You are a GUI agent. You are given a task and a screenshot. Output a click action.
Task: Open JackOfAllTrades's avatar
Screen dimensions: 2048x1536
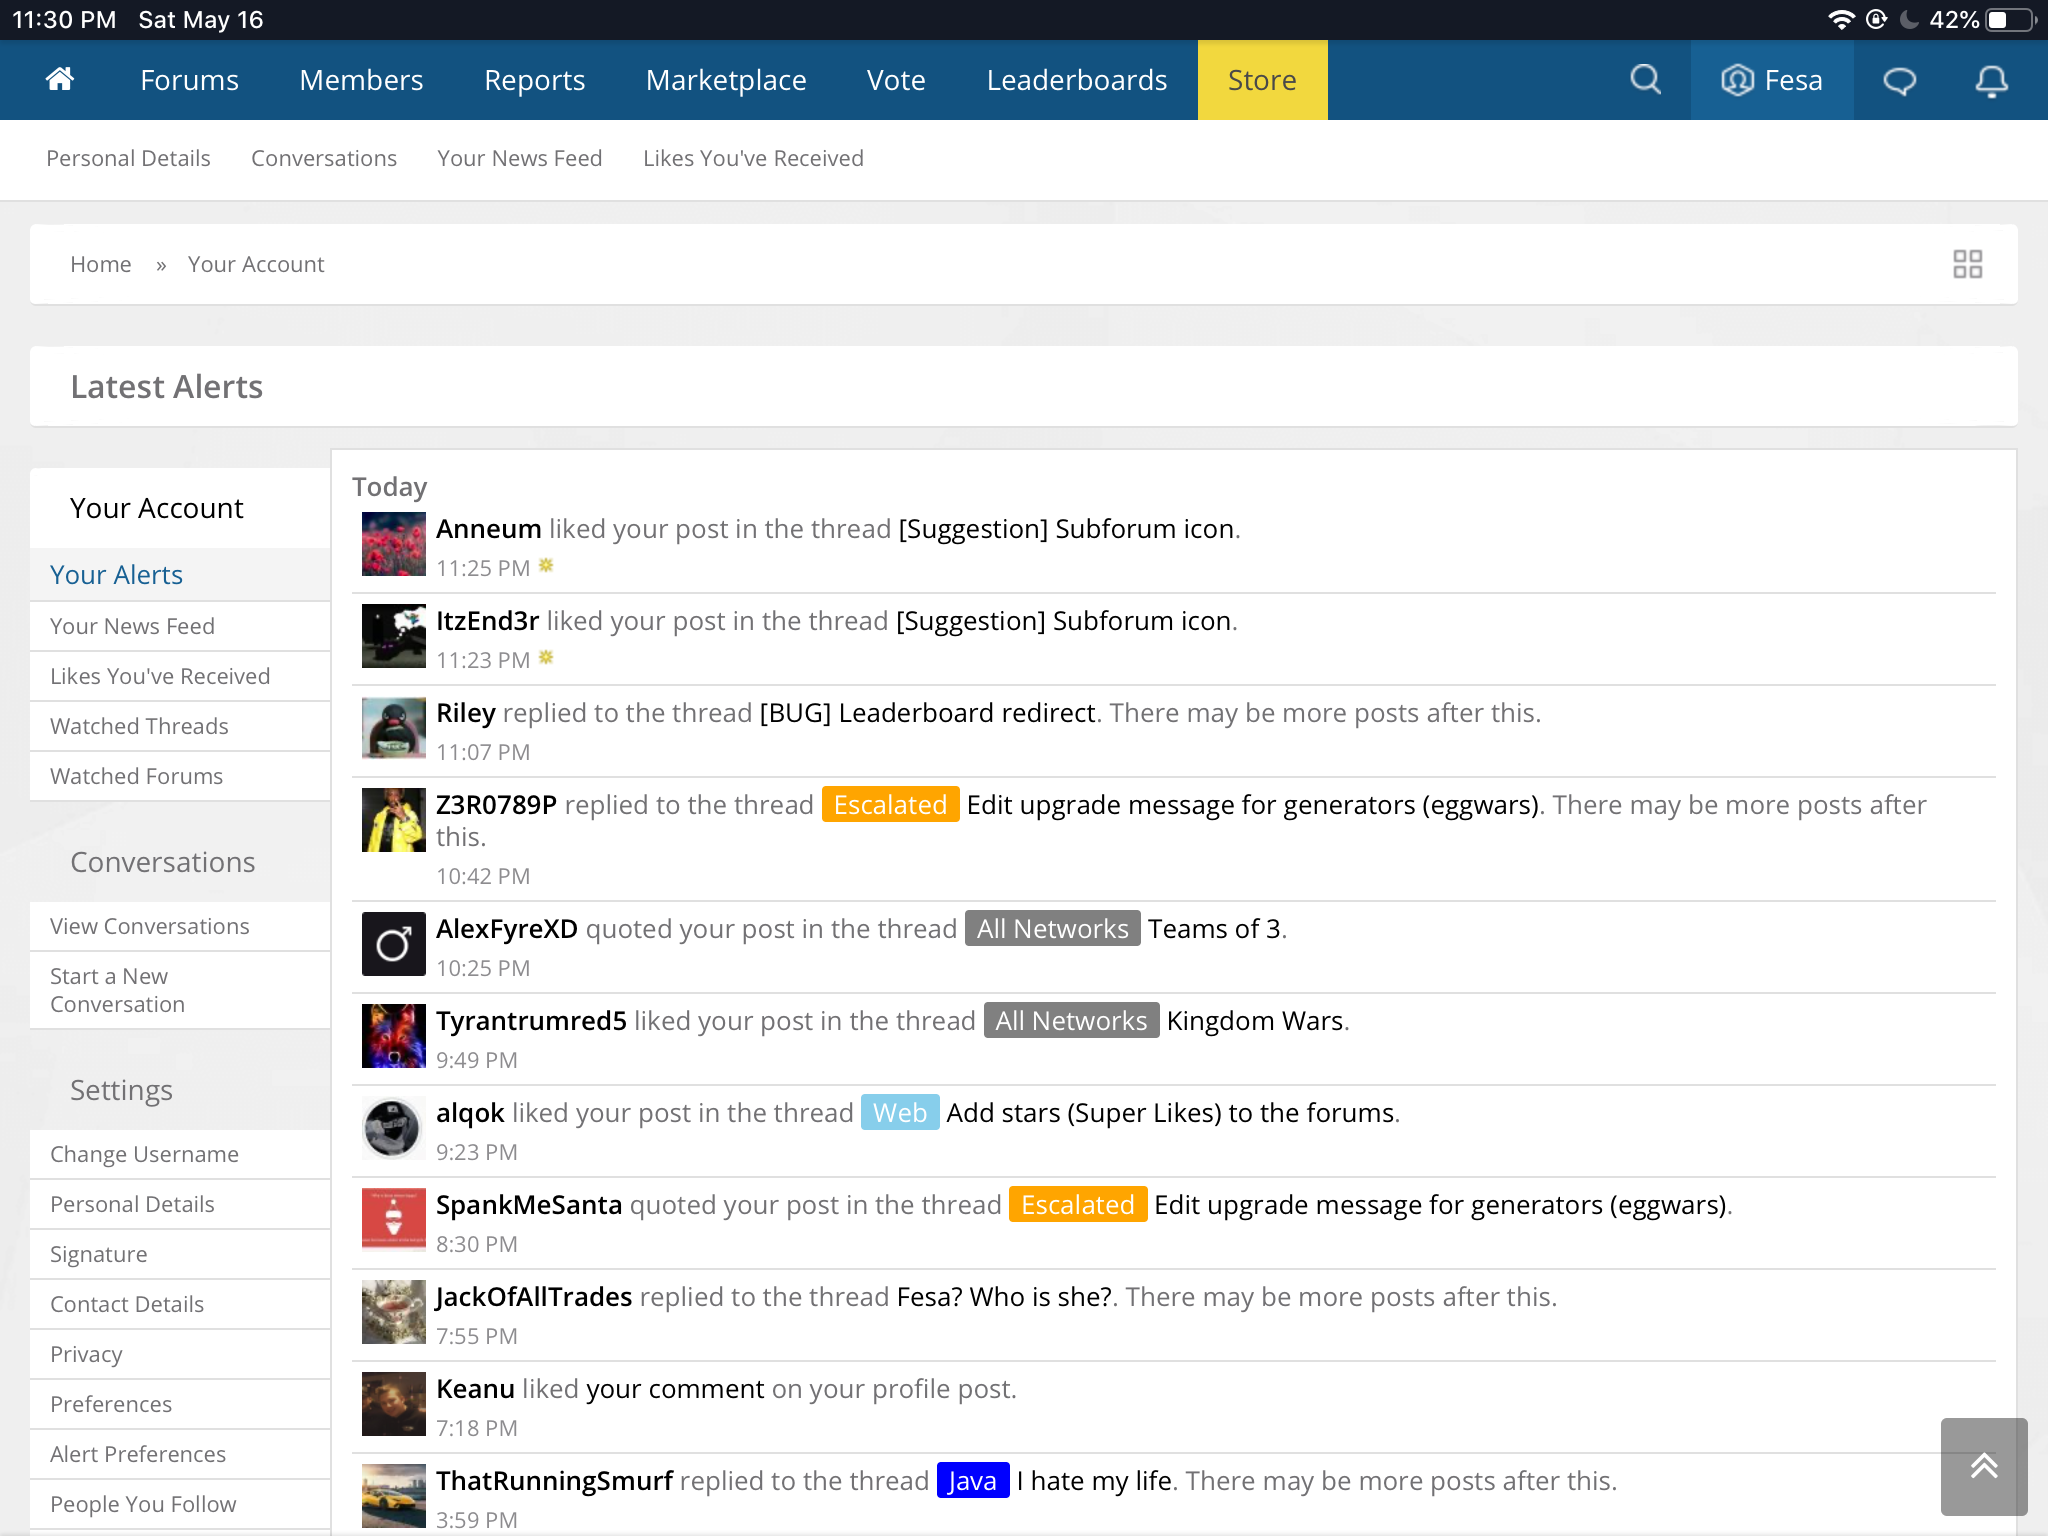tap(393, 1312)
